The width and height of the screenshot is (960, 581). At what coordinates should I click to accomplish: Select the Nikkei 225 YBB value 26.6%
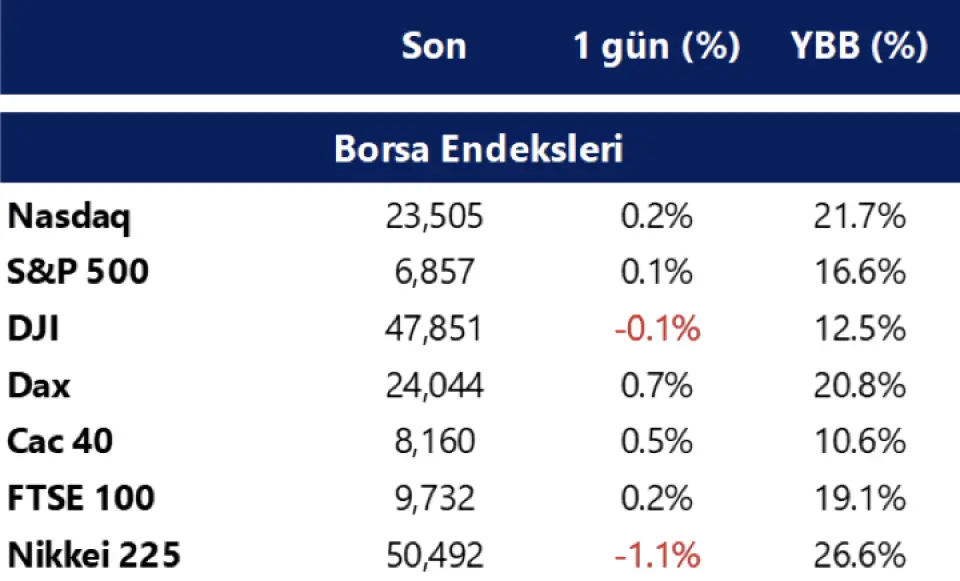(860, 554)
